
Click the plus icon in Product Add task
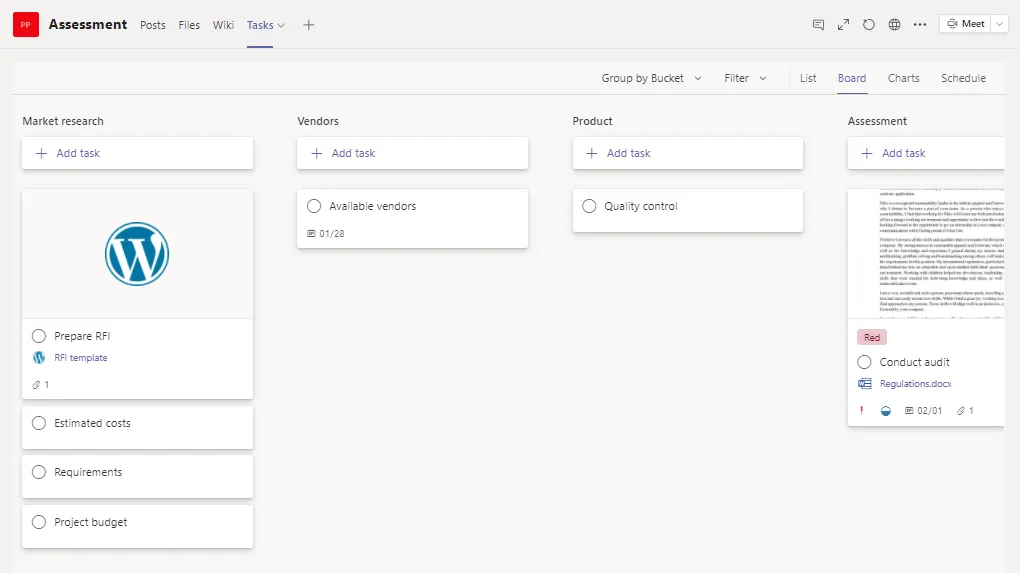pyautogui.click(x=591, y=153)
